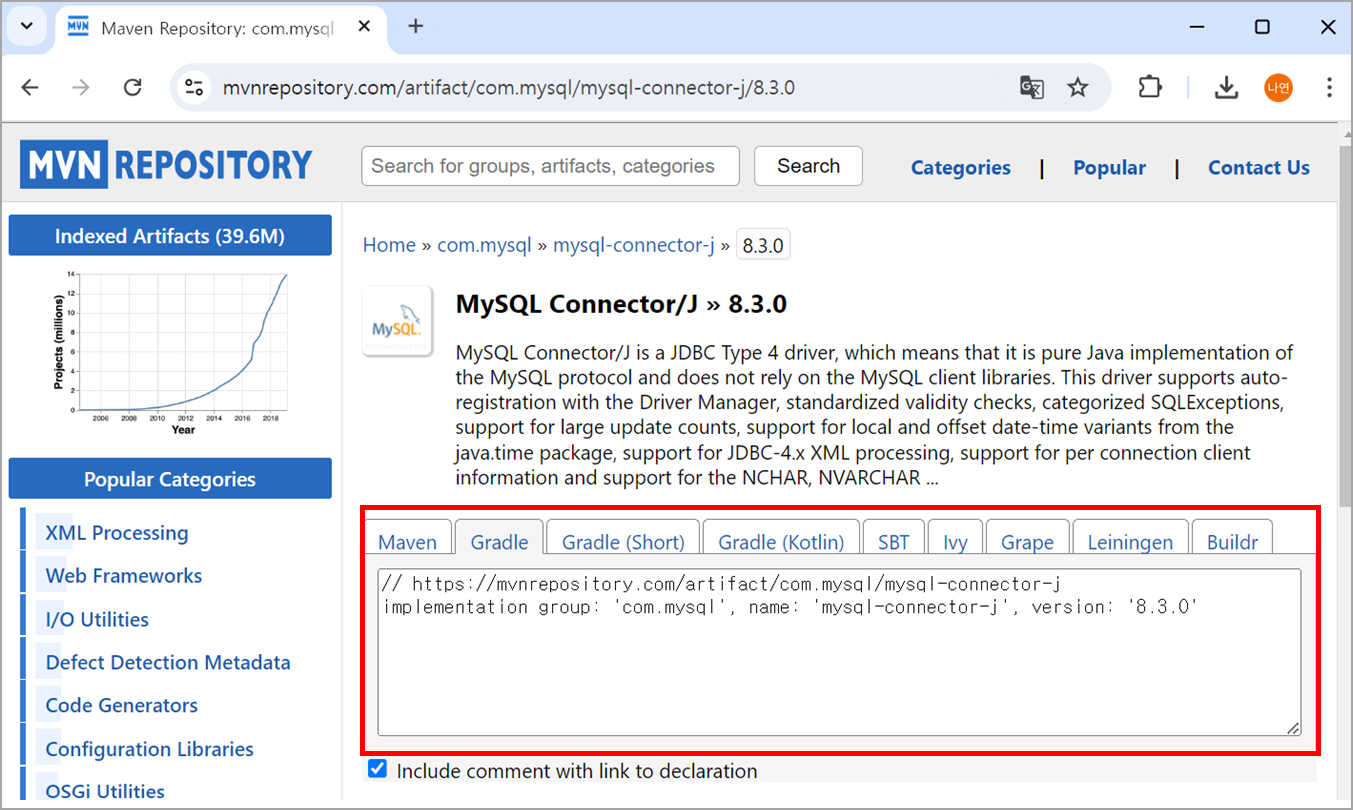
Task: Click the projects growth chart image
Action: pyautogui.click(x=170, y=352)
